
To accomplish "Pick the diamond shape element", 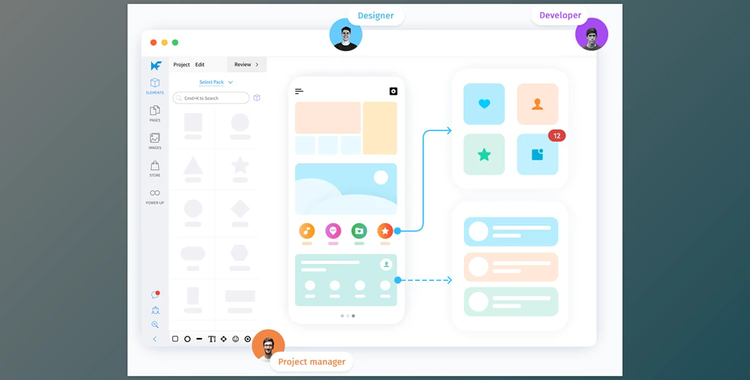I will (240, 209).
